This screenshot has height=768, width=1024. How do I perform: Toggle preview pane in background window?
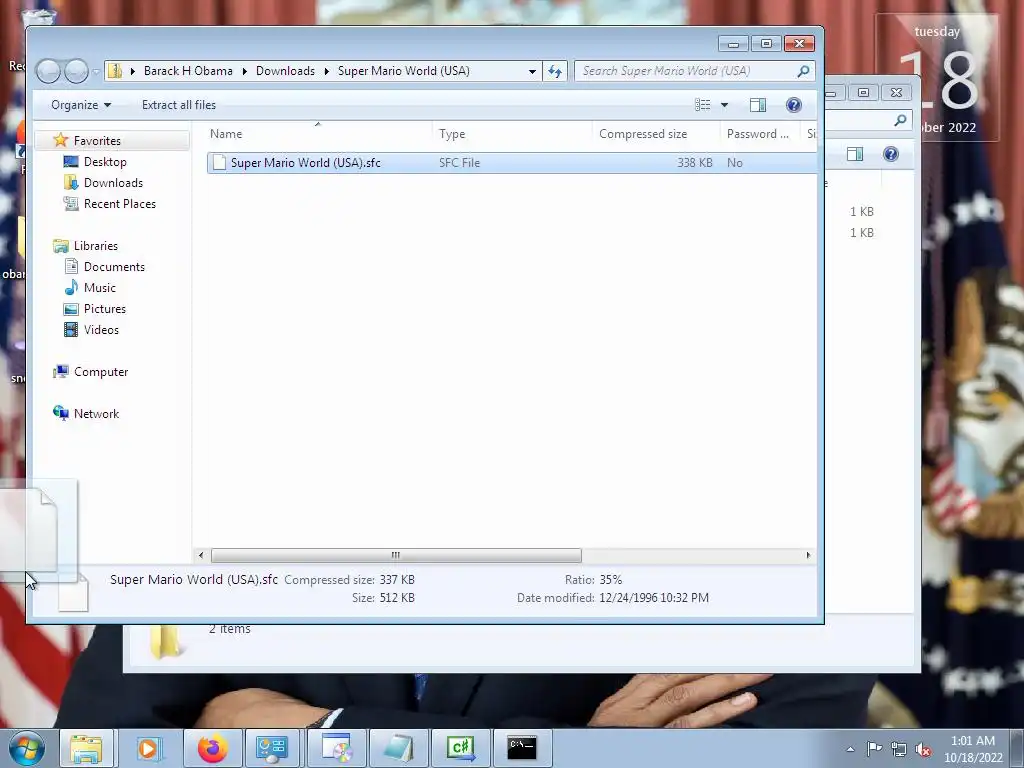[x=855, y=153]
